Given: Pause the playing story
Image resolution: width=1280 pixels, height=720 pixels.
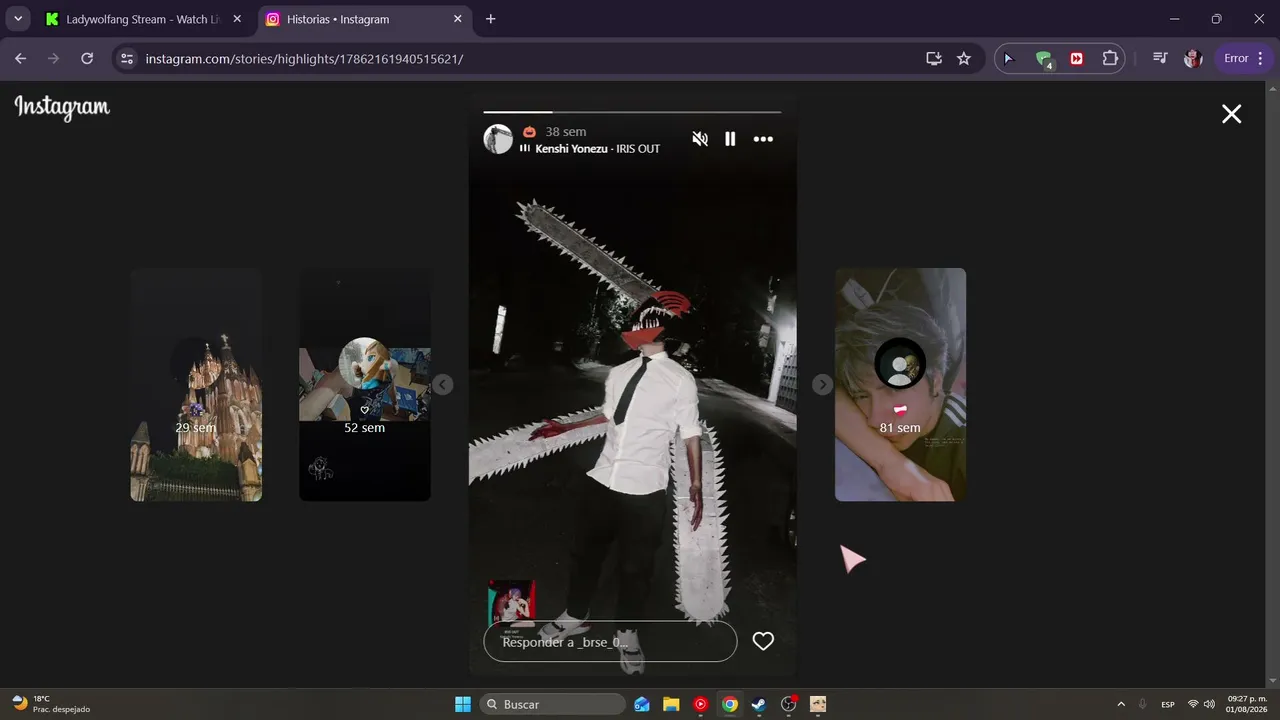Looking at the screenshot, I should tap(730, 139).
